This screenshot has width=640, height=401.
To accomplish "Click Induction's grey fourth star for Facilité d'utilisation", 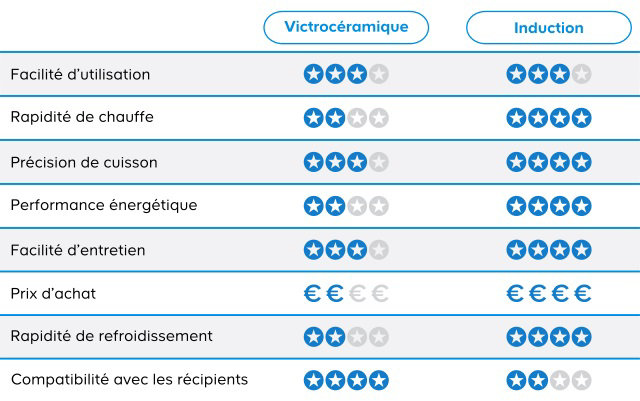I will click(x=582, y=74).
